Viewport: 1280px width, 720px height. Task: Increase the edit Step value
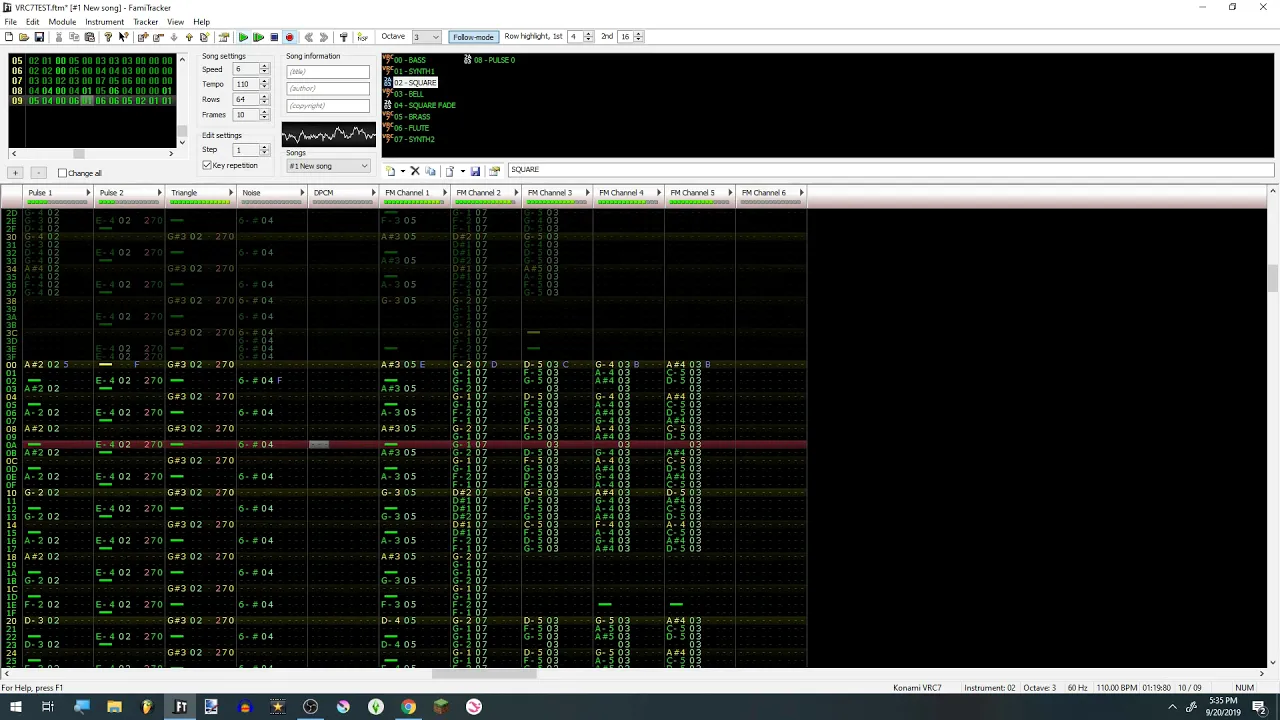click(264, 147)
